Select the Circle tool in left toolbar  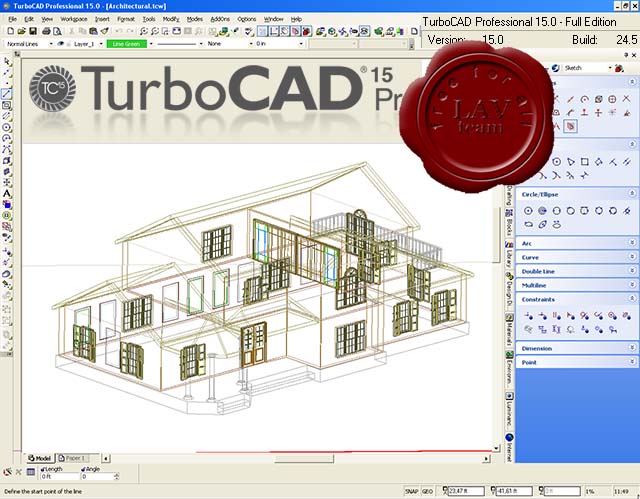pos(7,128)
